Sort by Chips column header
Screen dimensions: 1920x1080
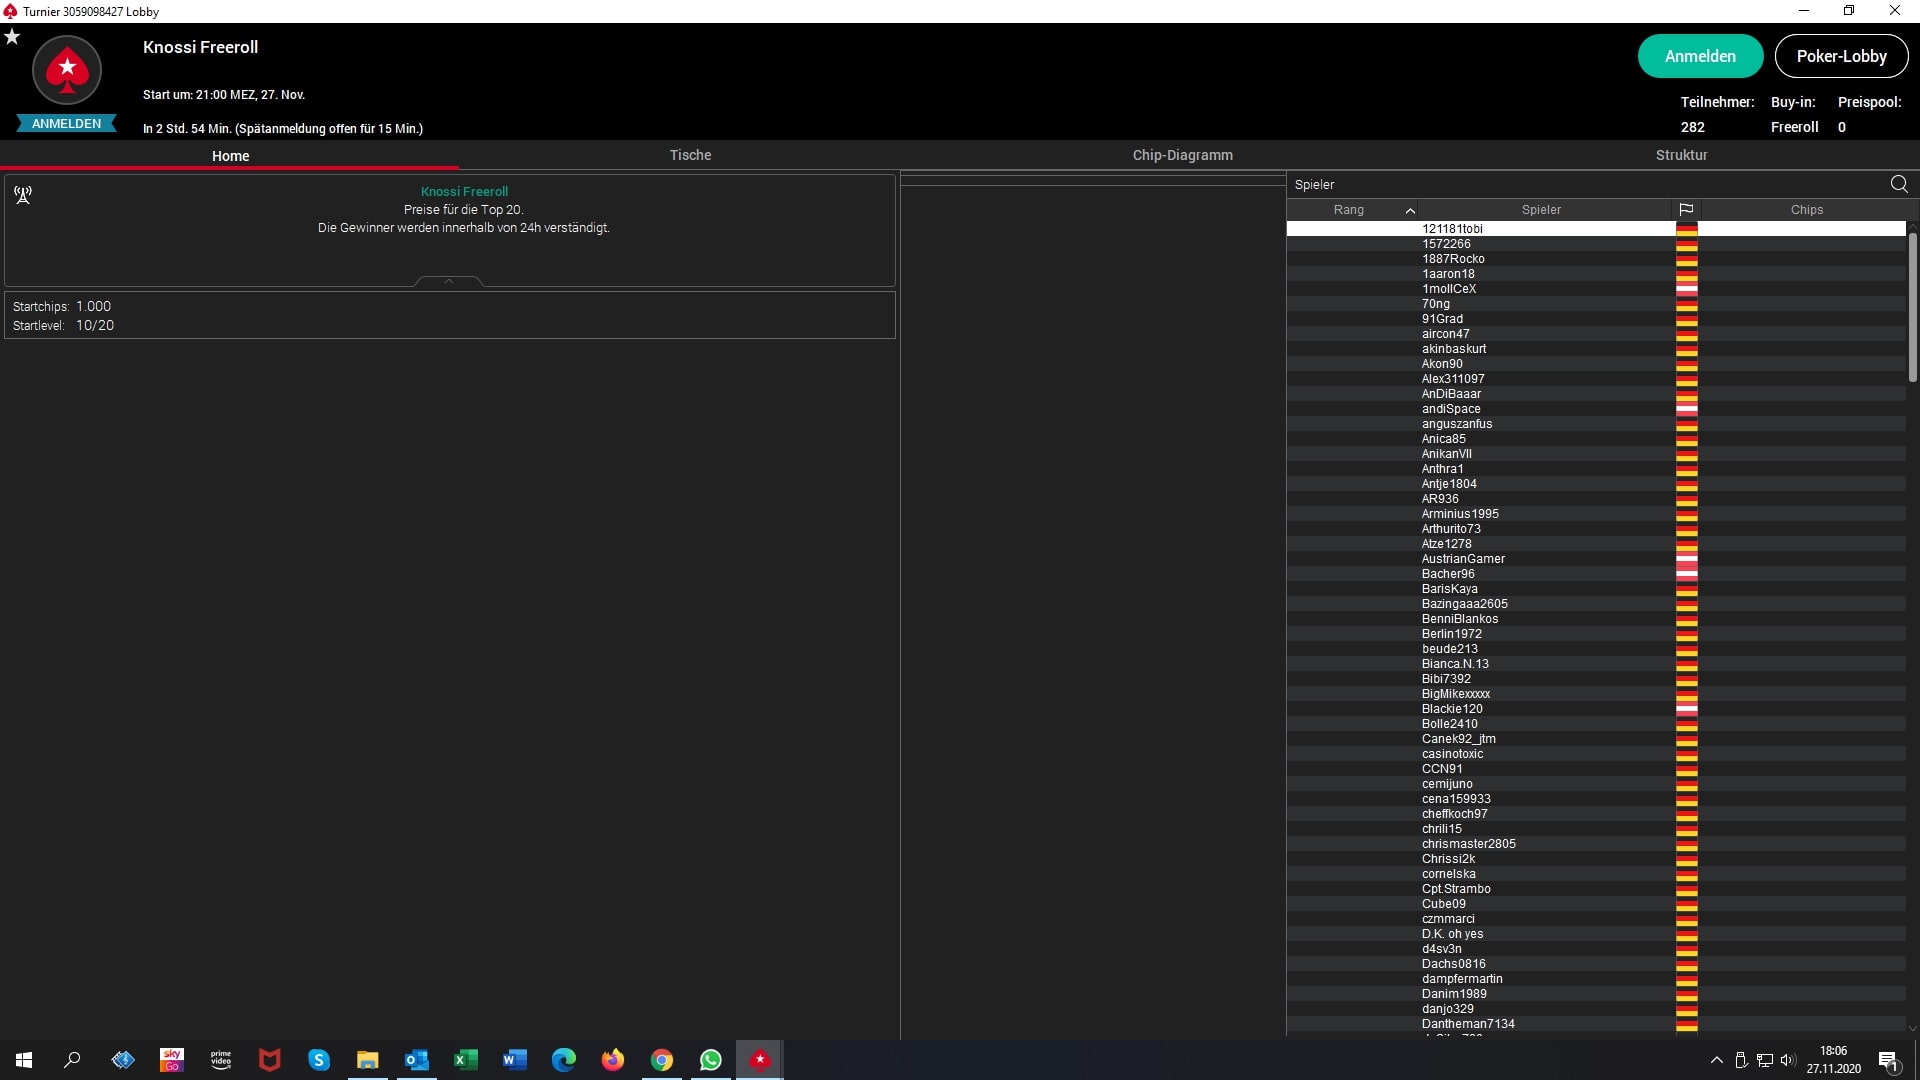[1806, 210]
